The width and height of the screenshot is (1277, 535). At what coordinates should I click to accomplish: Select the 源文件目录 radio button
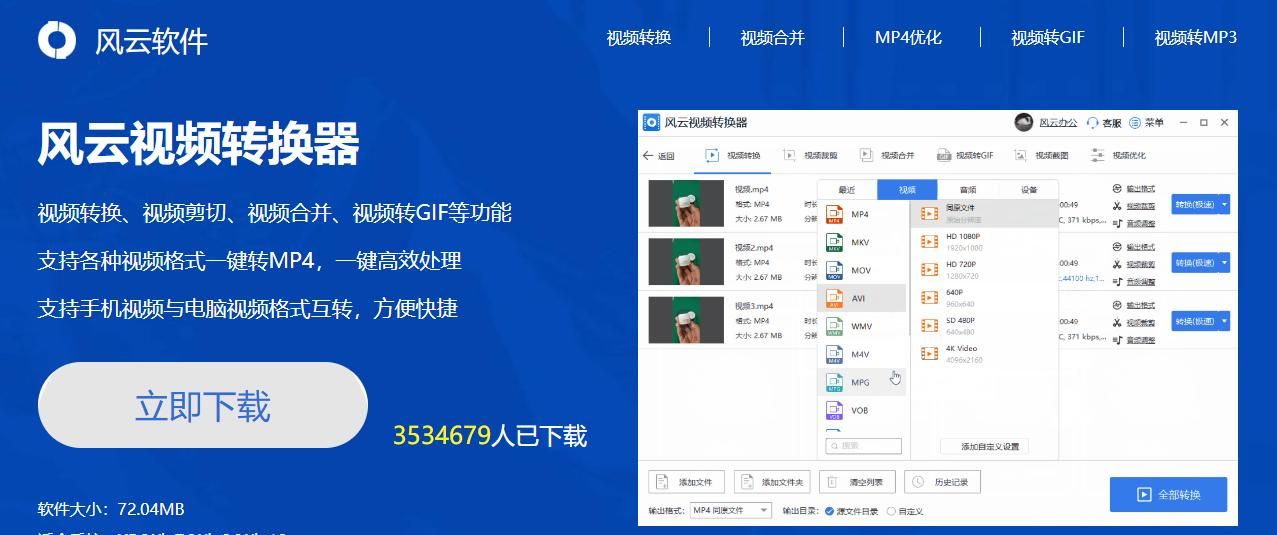(829, 511)
